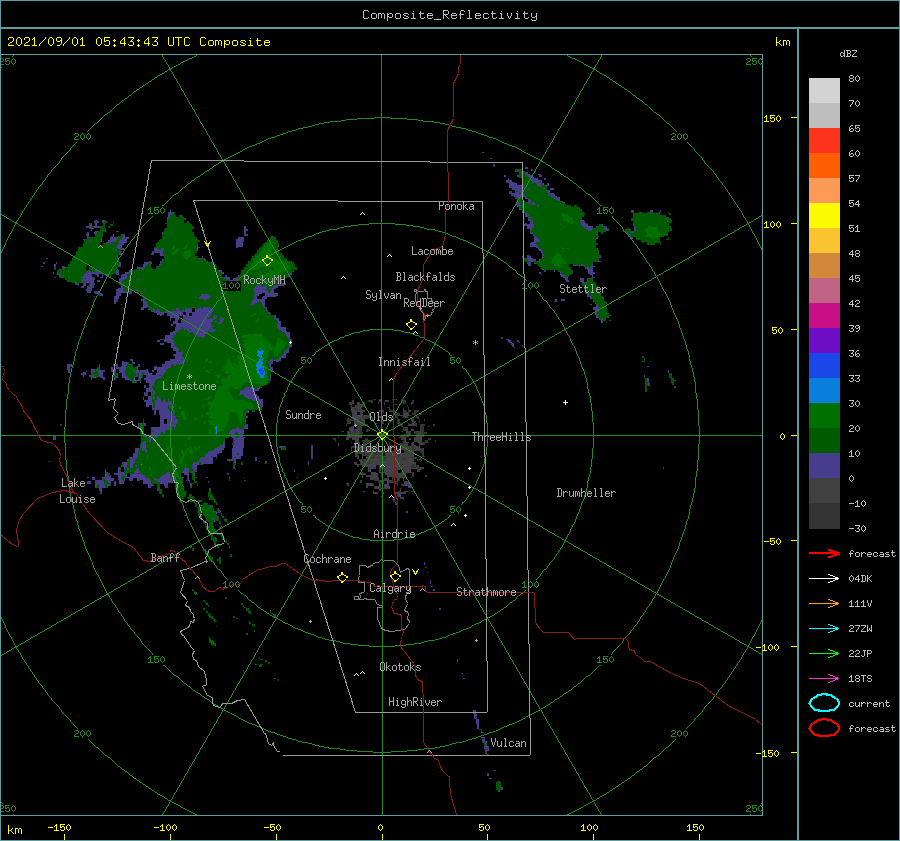Click the Drumheller city label
The image size is (900, 841).
(586, 493)
